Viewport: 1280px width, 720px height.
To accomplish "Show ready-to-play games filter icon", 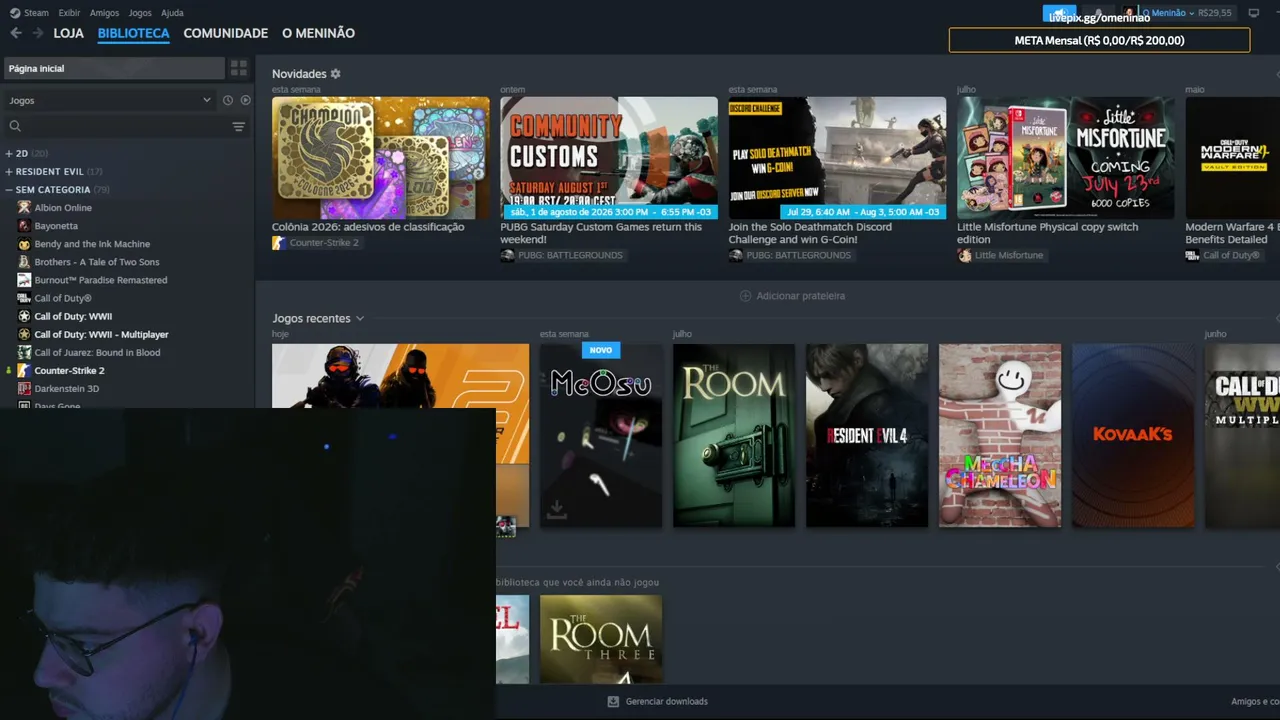I will [x=245, y=100].
